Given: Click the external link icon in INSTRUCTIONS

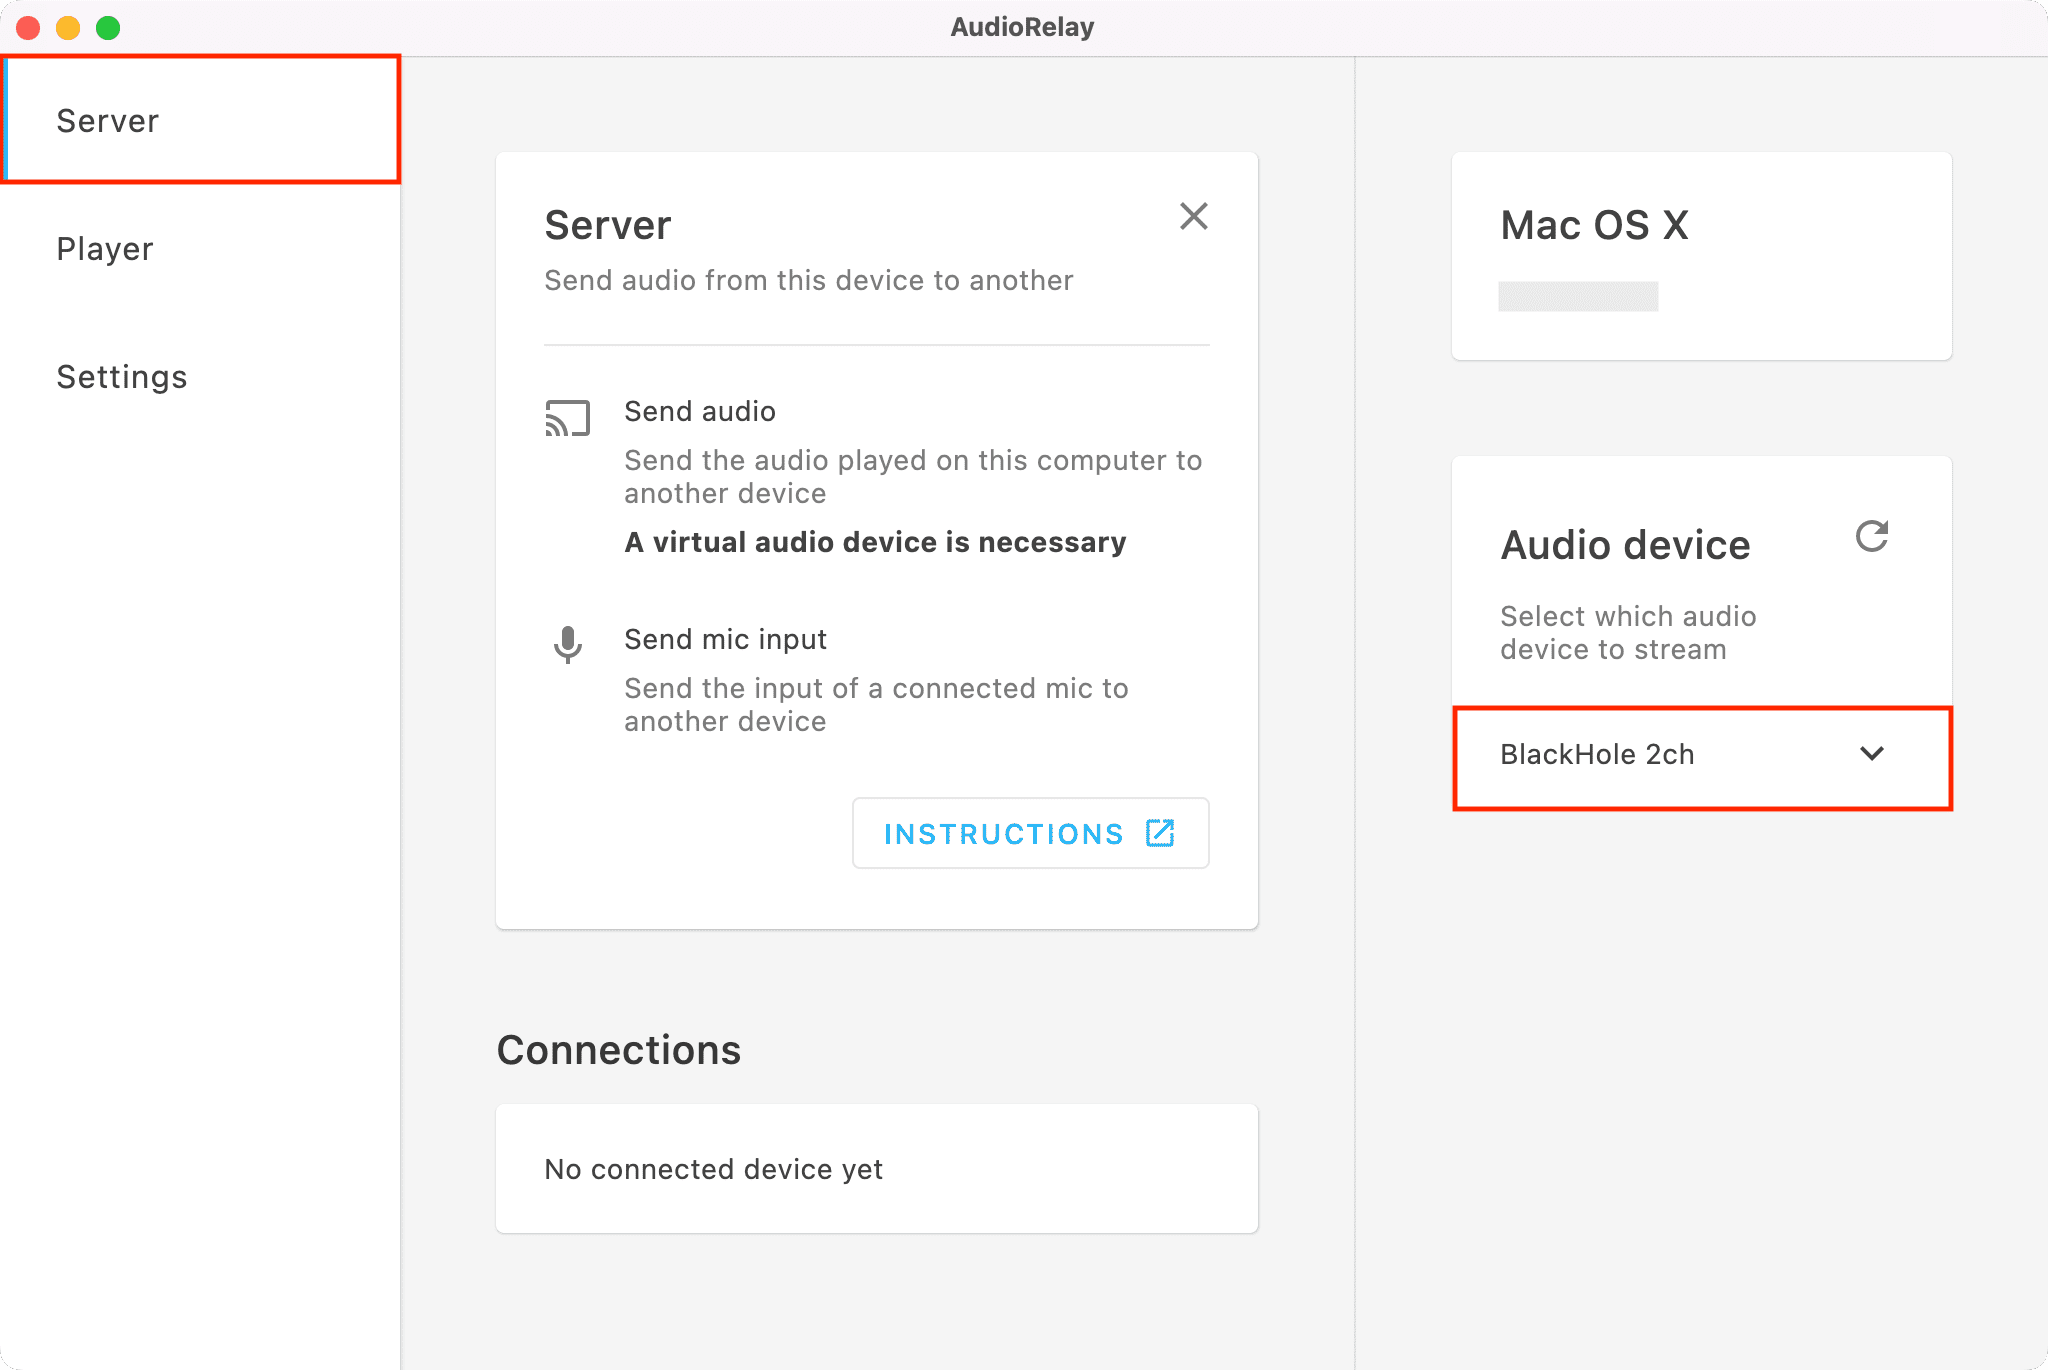Looking at the screenshot, I should point(1160,833).
